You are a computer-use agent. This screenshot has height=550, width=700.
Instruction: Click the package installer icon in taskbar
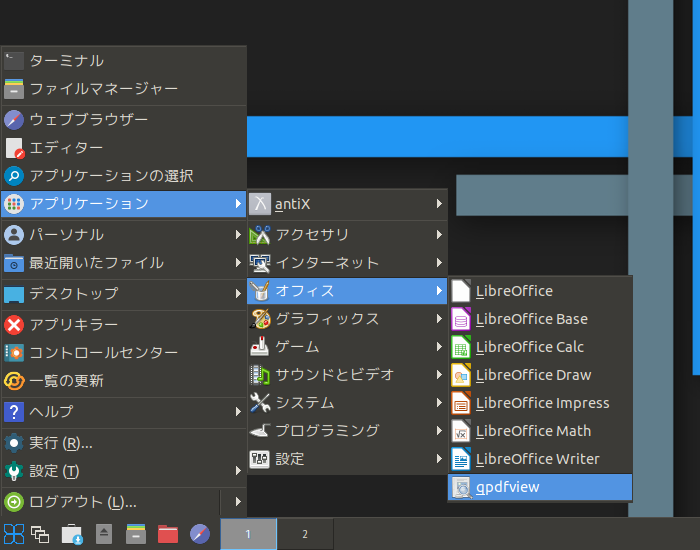tap(71, 534)
